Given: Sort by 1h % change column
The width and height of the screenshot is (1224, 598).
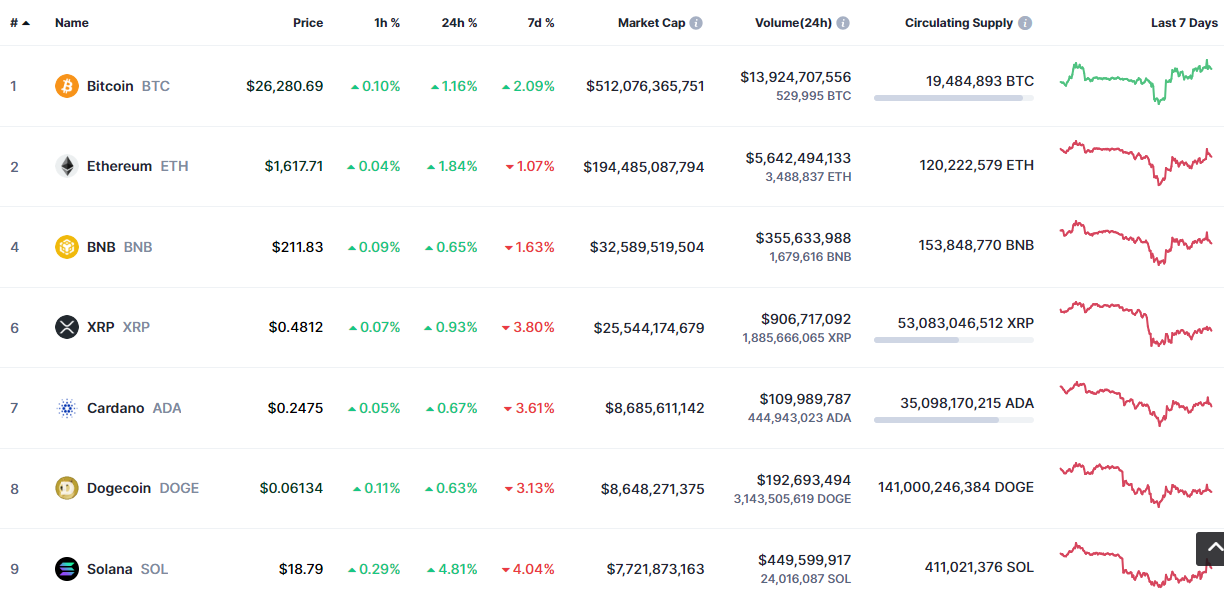Looking at the screenshot, I should tap(387, 23).
